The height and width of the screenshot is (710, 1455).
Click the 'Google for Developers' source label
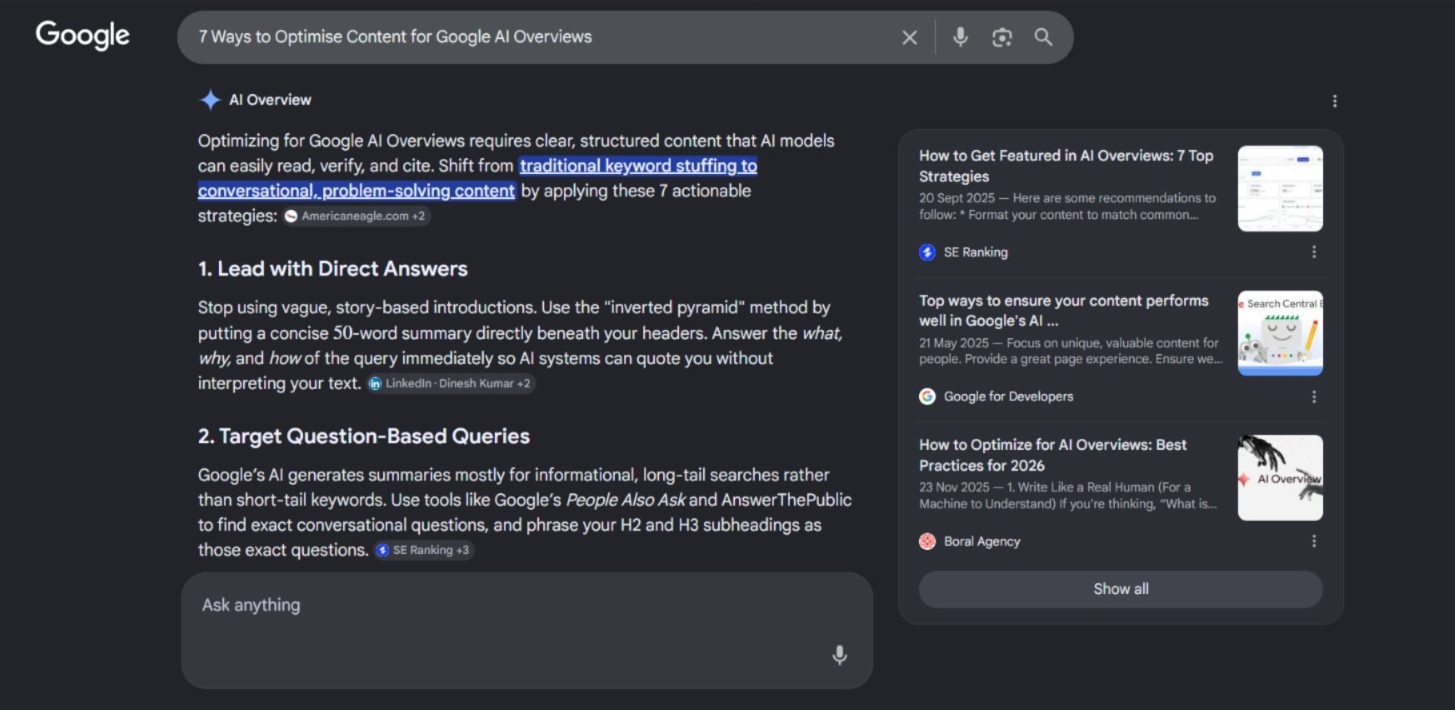(x=1009, y=396)
